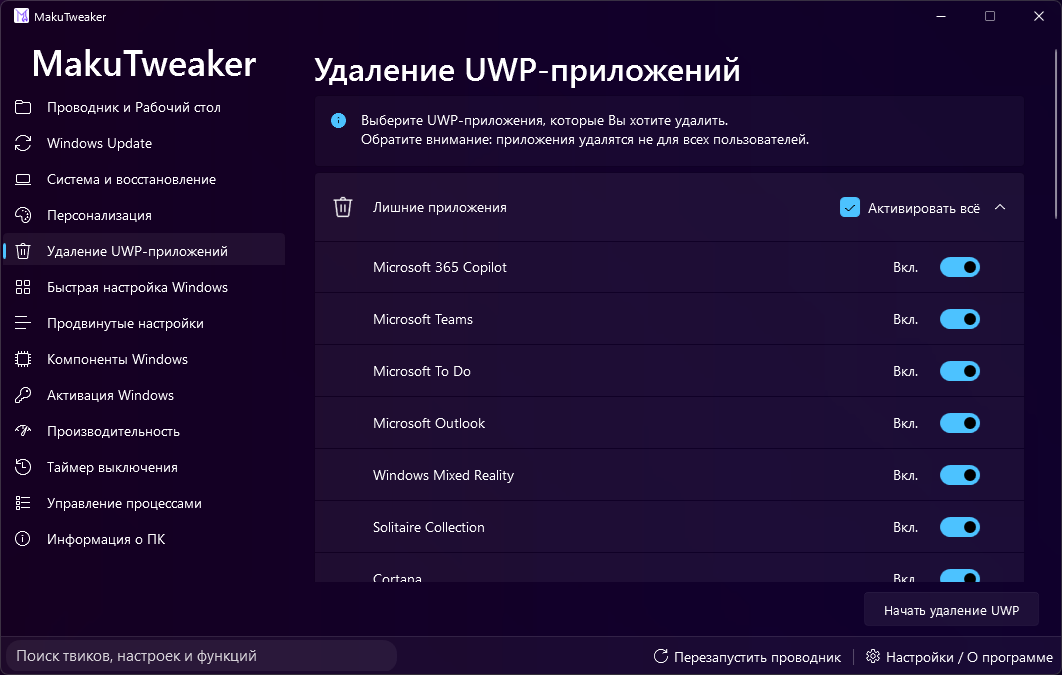The height and width of the screenshot is (675, 1062).
Task: Open the Компоненты Windows page
Action: click(x=144, y=359)
